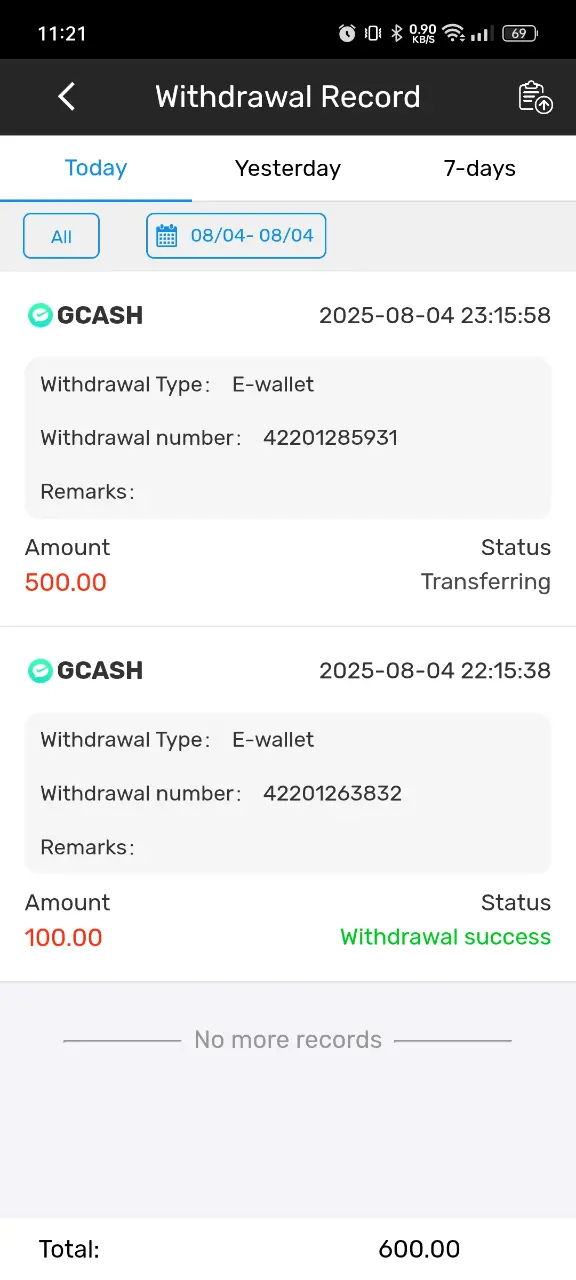Image resolution: width=576 pixels, height=1280 pixels.
Task: Open the clipboard upload icon
Action: (535, 97)
